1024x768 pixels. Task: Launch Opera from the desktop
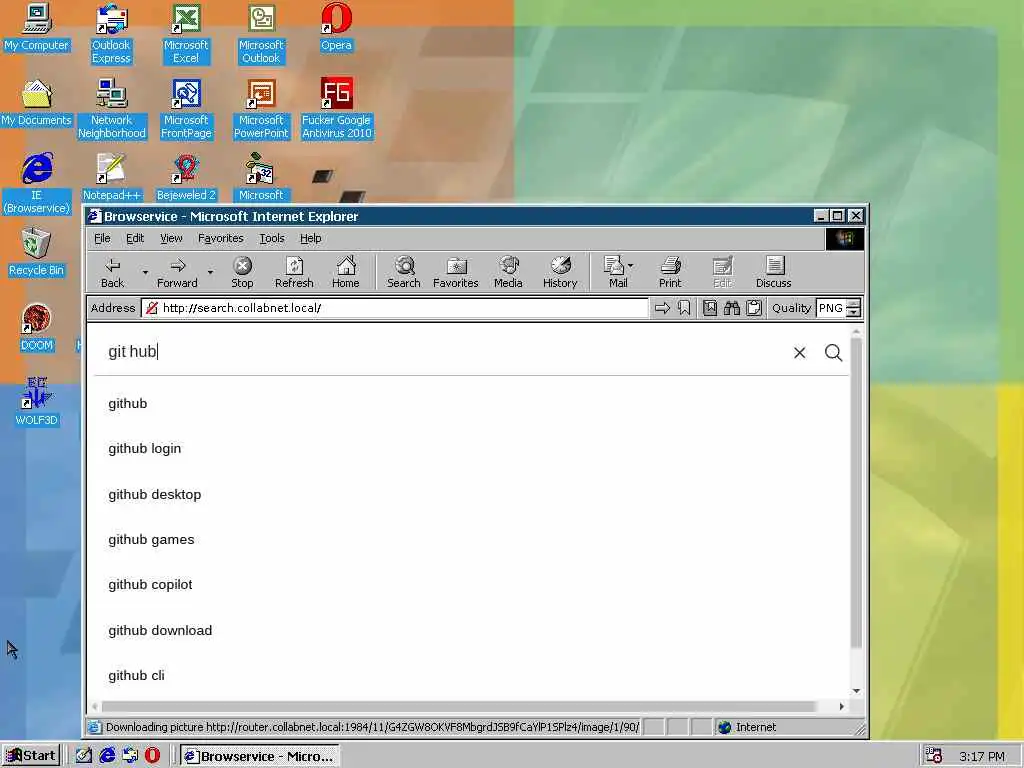click(336, 27)
